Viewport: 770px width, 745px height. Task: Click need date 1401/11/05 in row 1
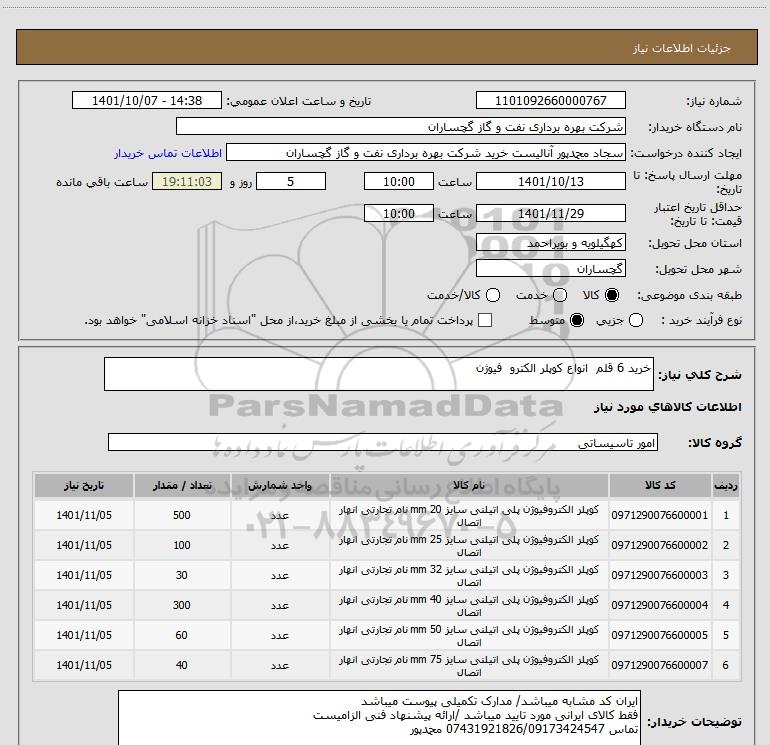click(x=84, y=515)
